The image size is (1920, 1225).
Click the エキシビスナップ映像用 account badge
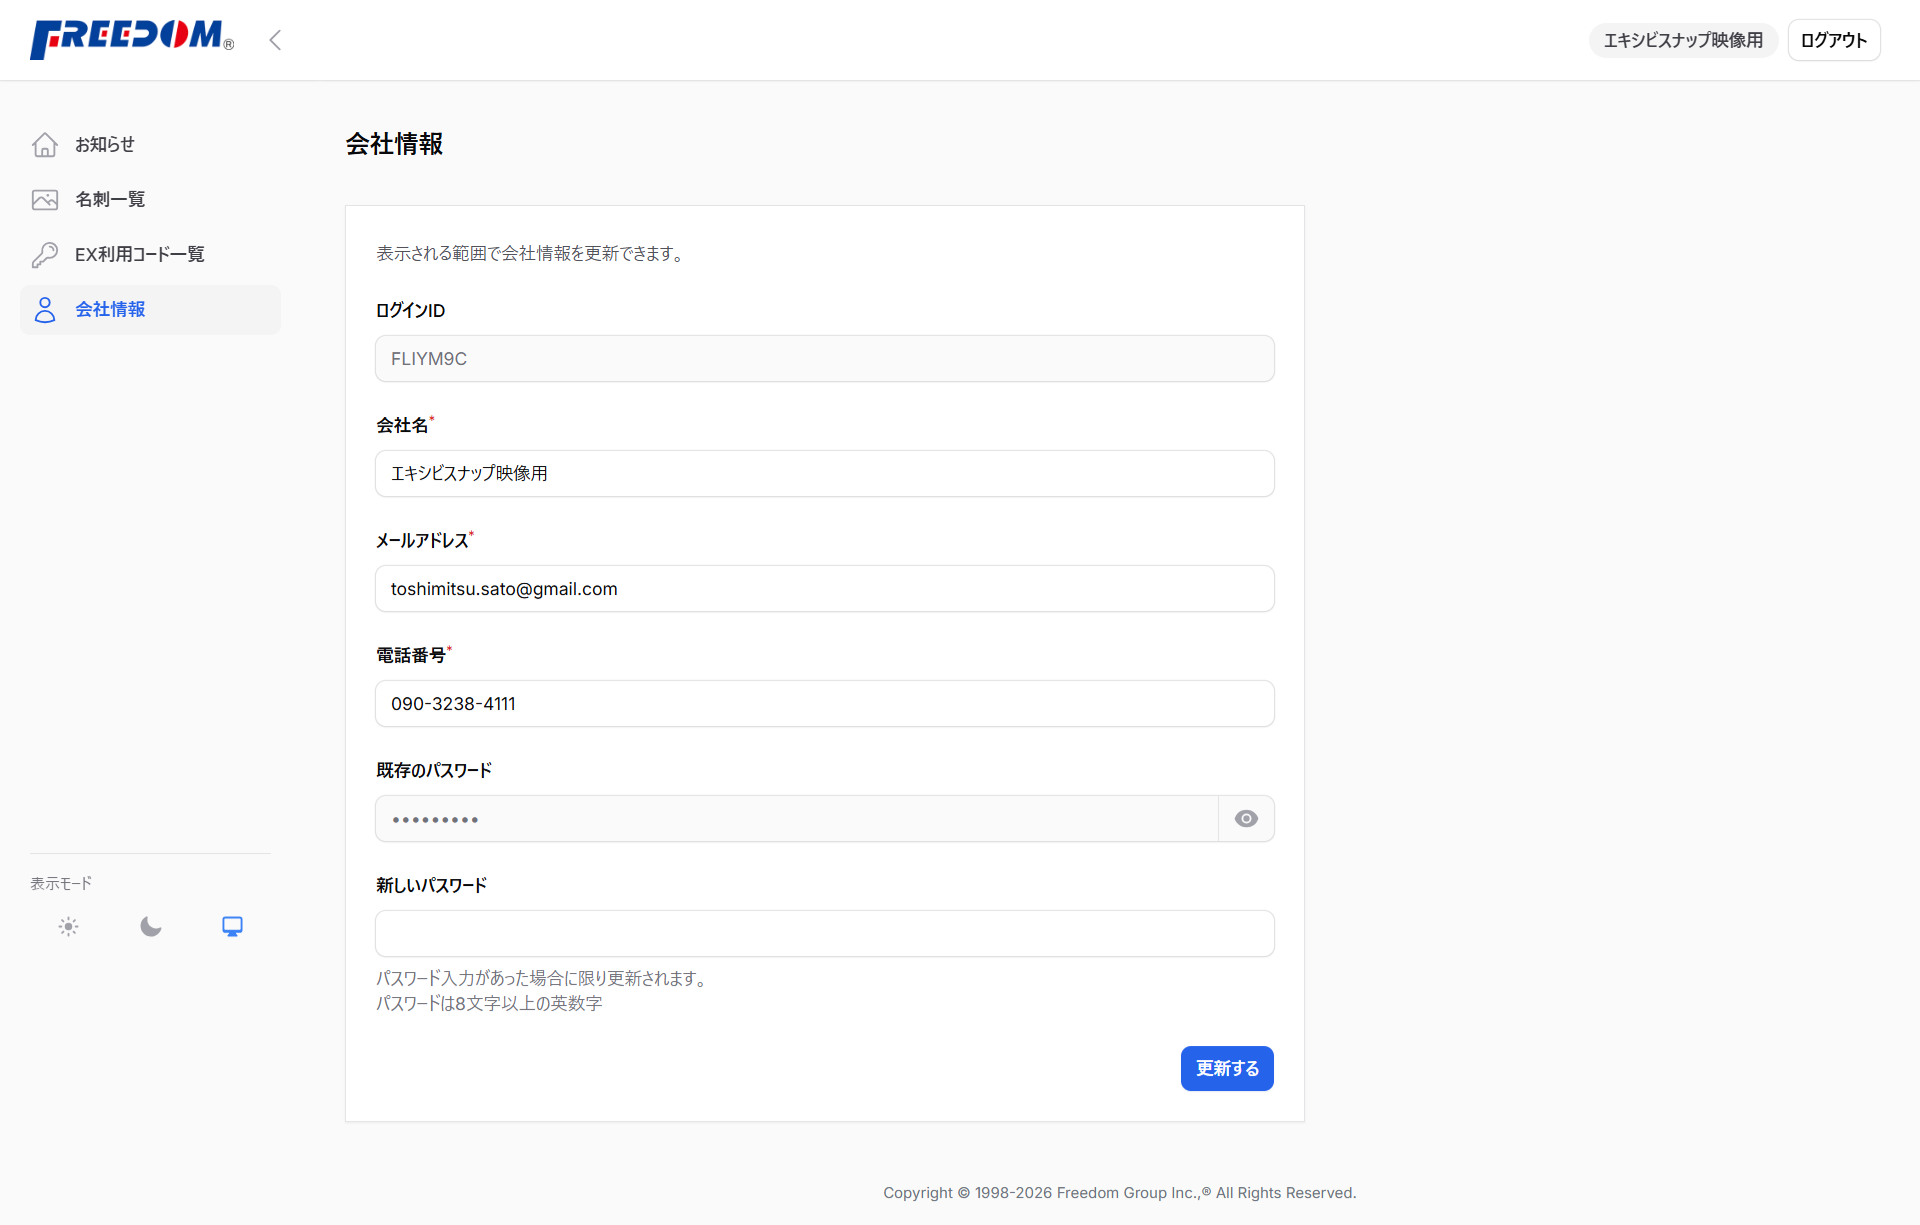point(1683,40)
